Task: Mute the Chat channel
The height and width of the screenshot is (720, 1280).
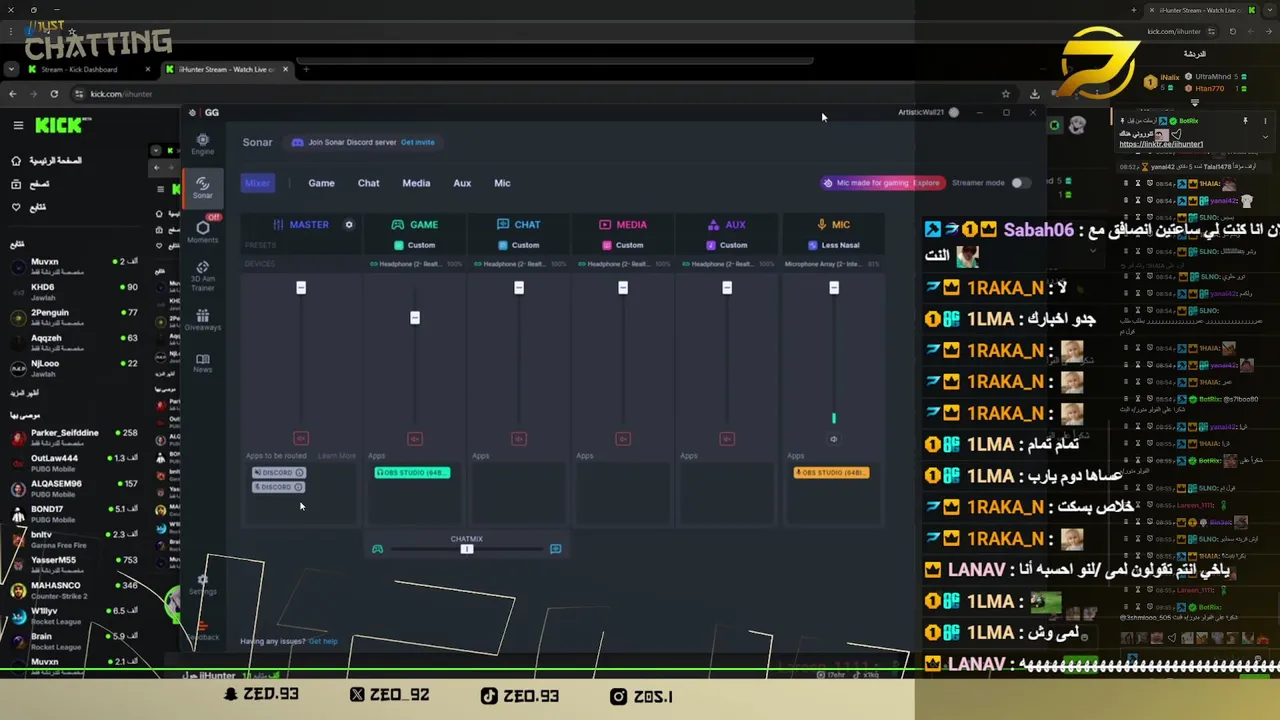Action: coord(519,438)
